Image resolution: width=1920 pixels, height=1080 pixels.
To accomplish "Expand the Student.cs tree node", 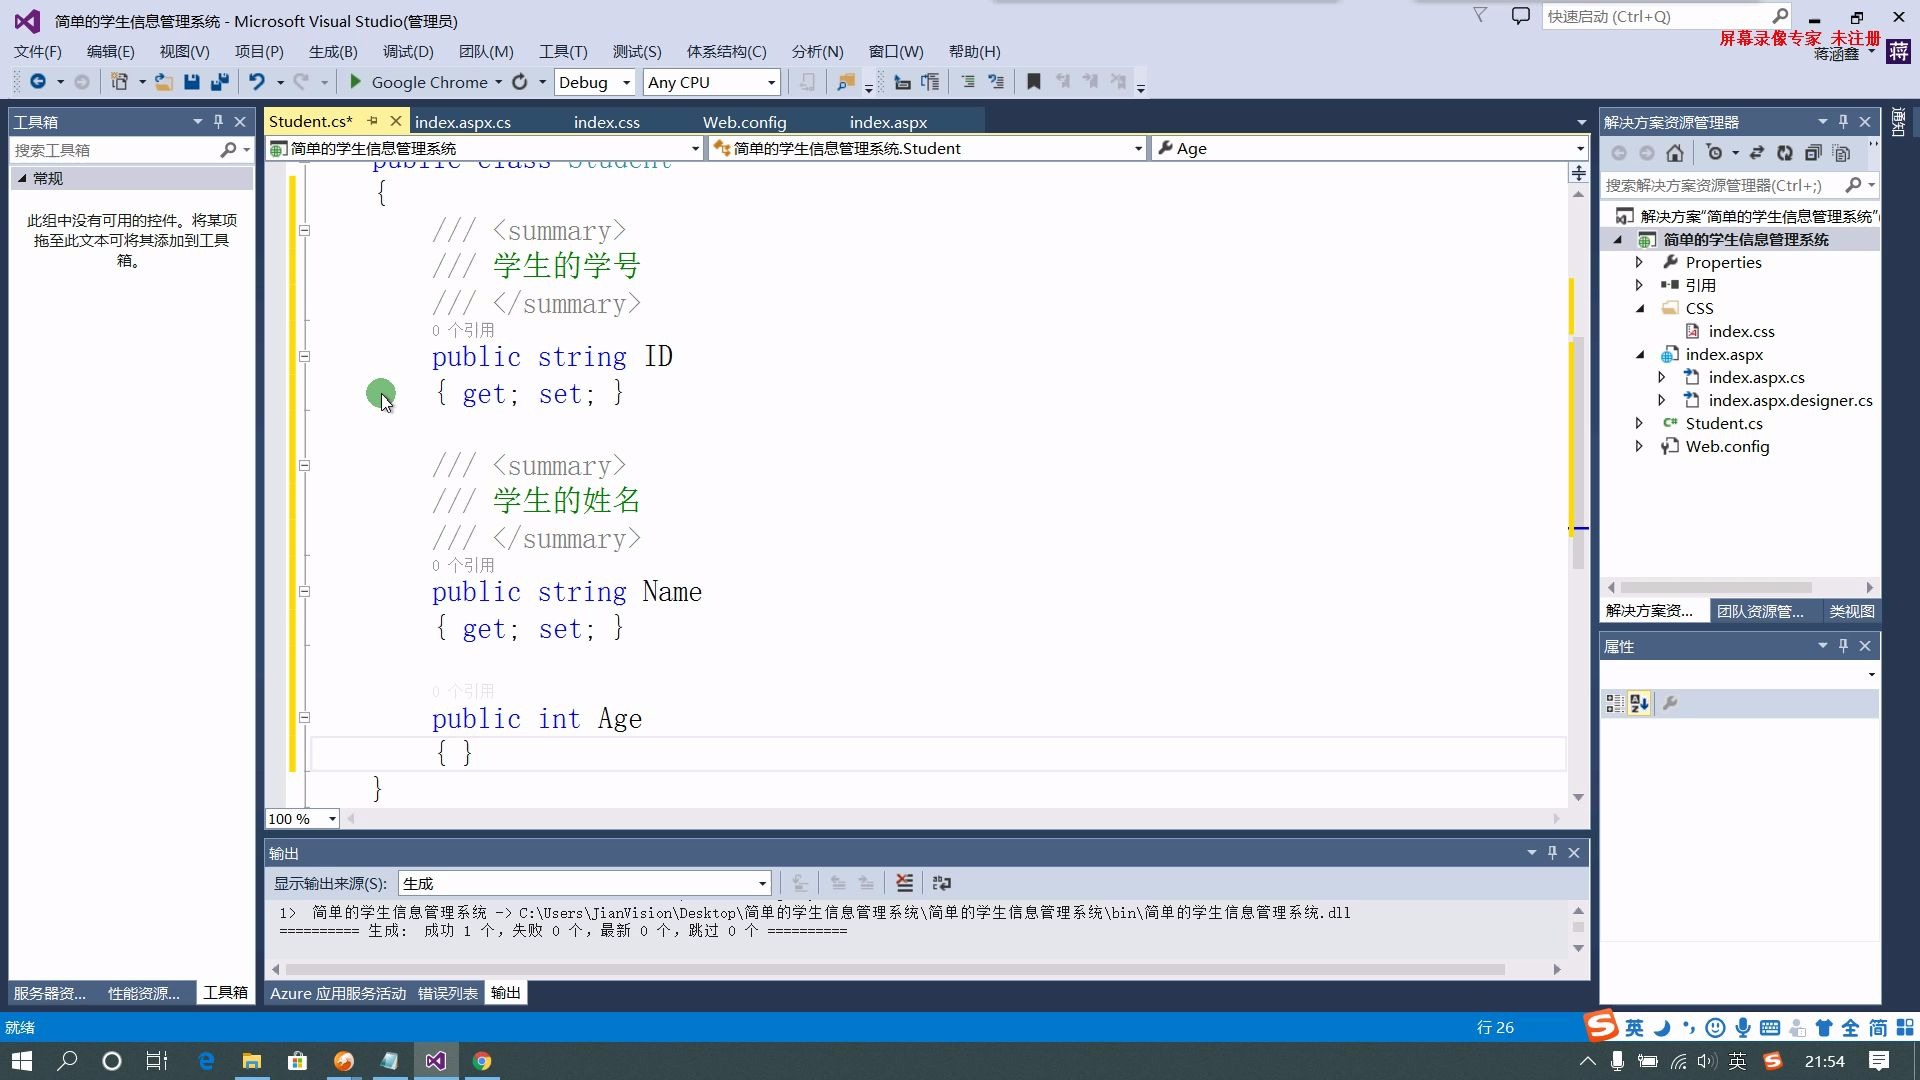I will pyautogui.click(x=1639, y=423).
